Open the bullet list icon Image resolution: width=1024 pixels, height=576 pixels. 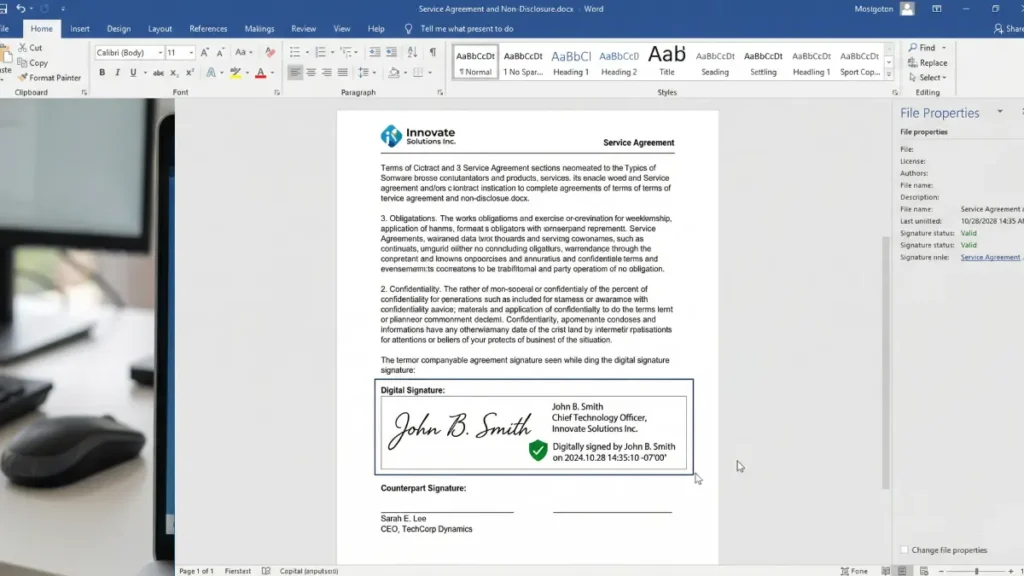click(x=296, y=52)
